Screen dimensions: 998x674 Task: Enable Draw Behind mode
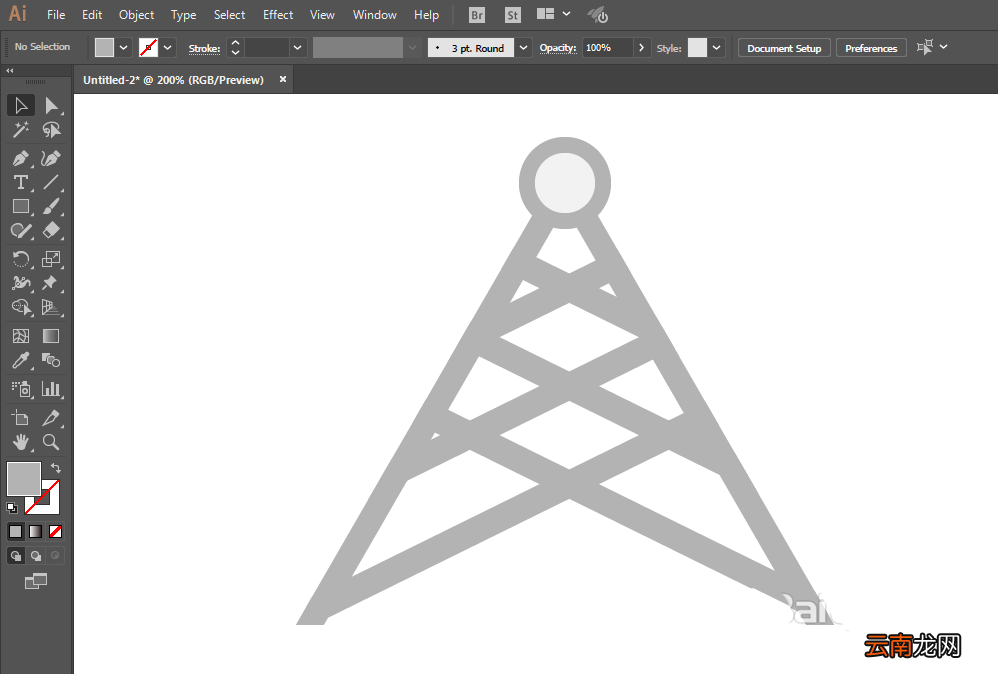coord(36,556)
